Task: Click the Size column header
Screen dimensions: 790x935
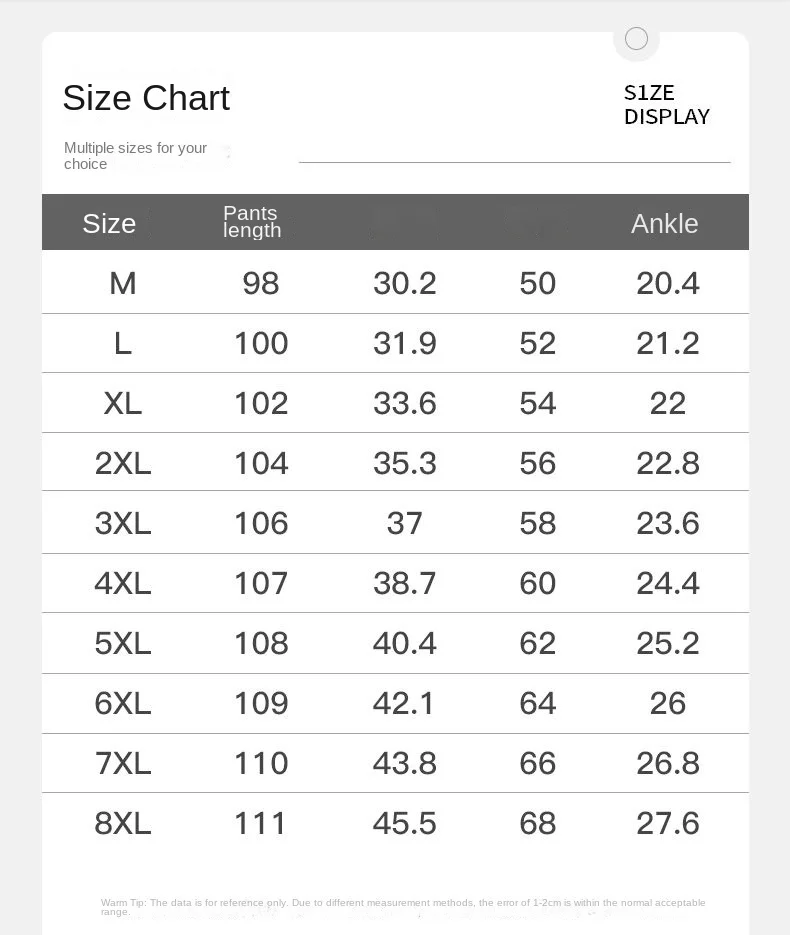Action: coord(109,224)
